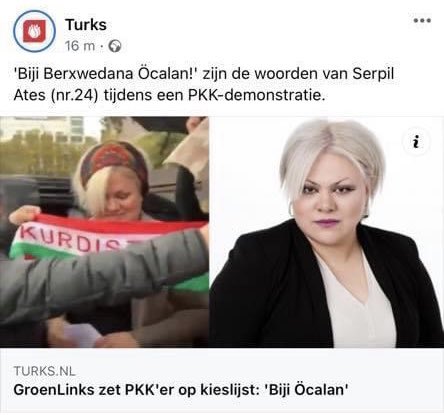Open the three-dot post options menu
The image size is (444, 415).
pos(422,20)
